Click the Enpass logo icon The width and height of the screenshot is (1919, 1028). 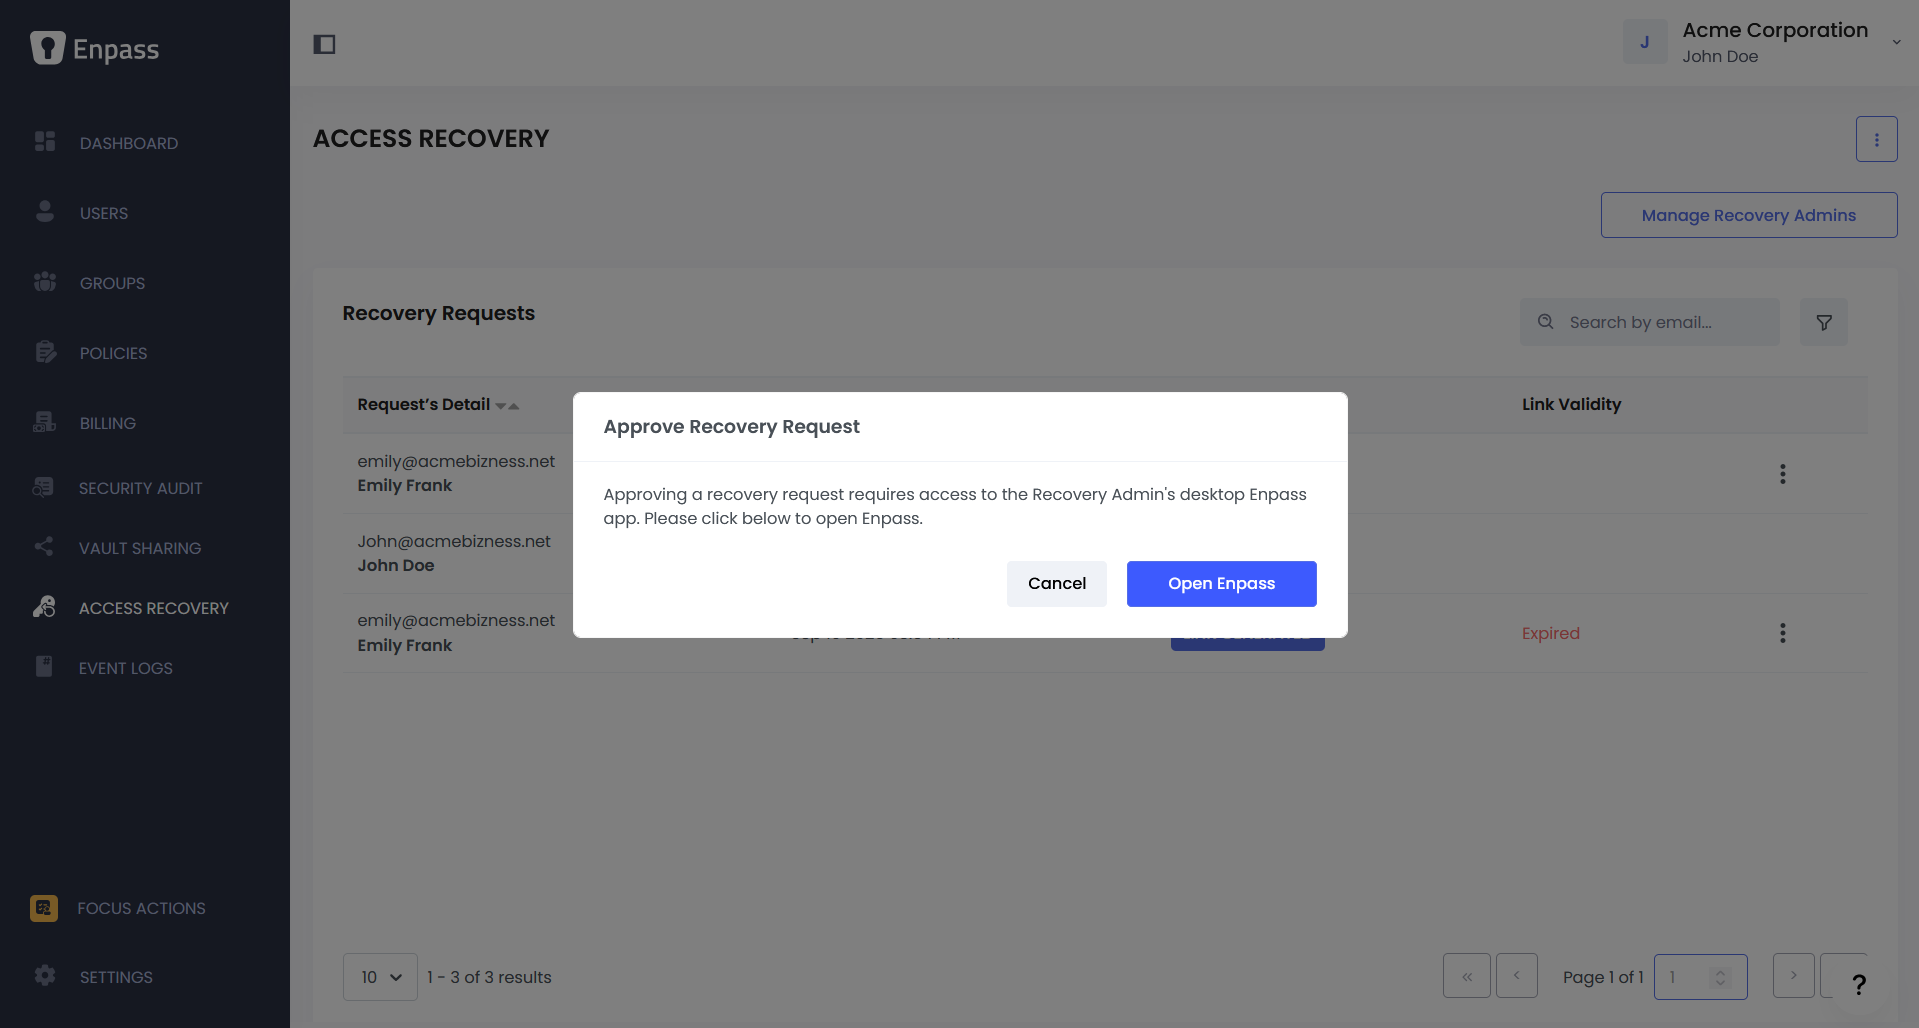(x=47, y=47)
